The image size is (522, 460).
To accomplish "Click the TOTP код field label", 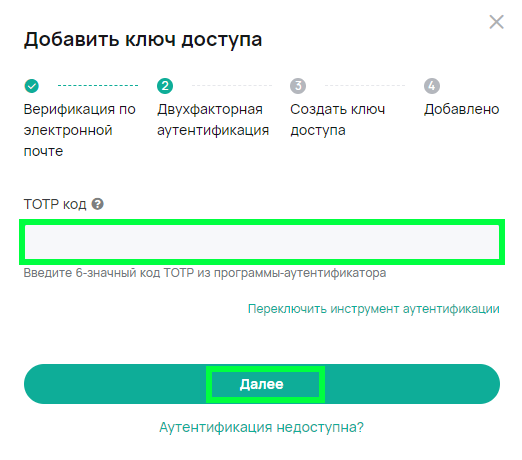I will coord(55,204).
